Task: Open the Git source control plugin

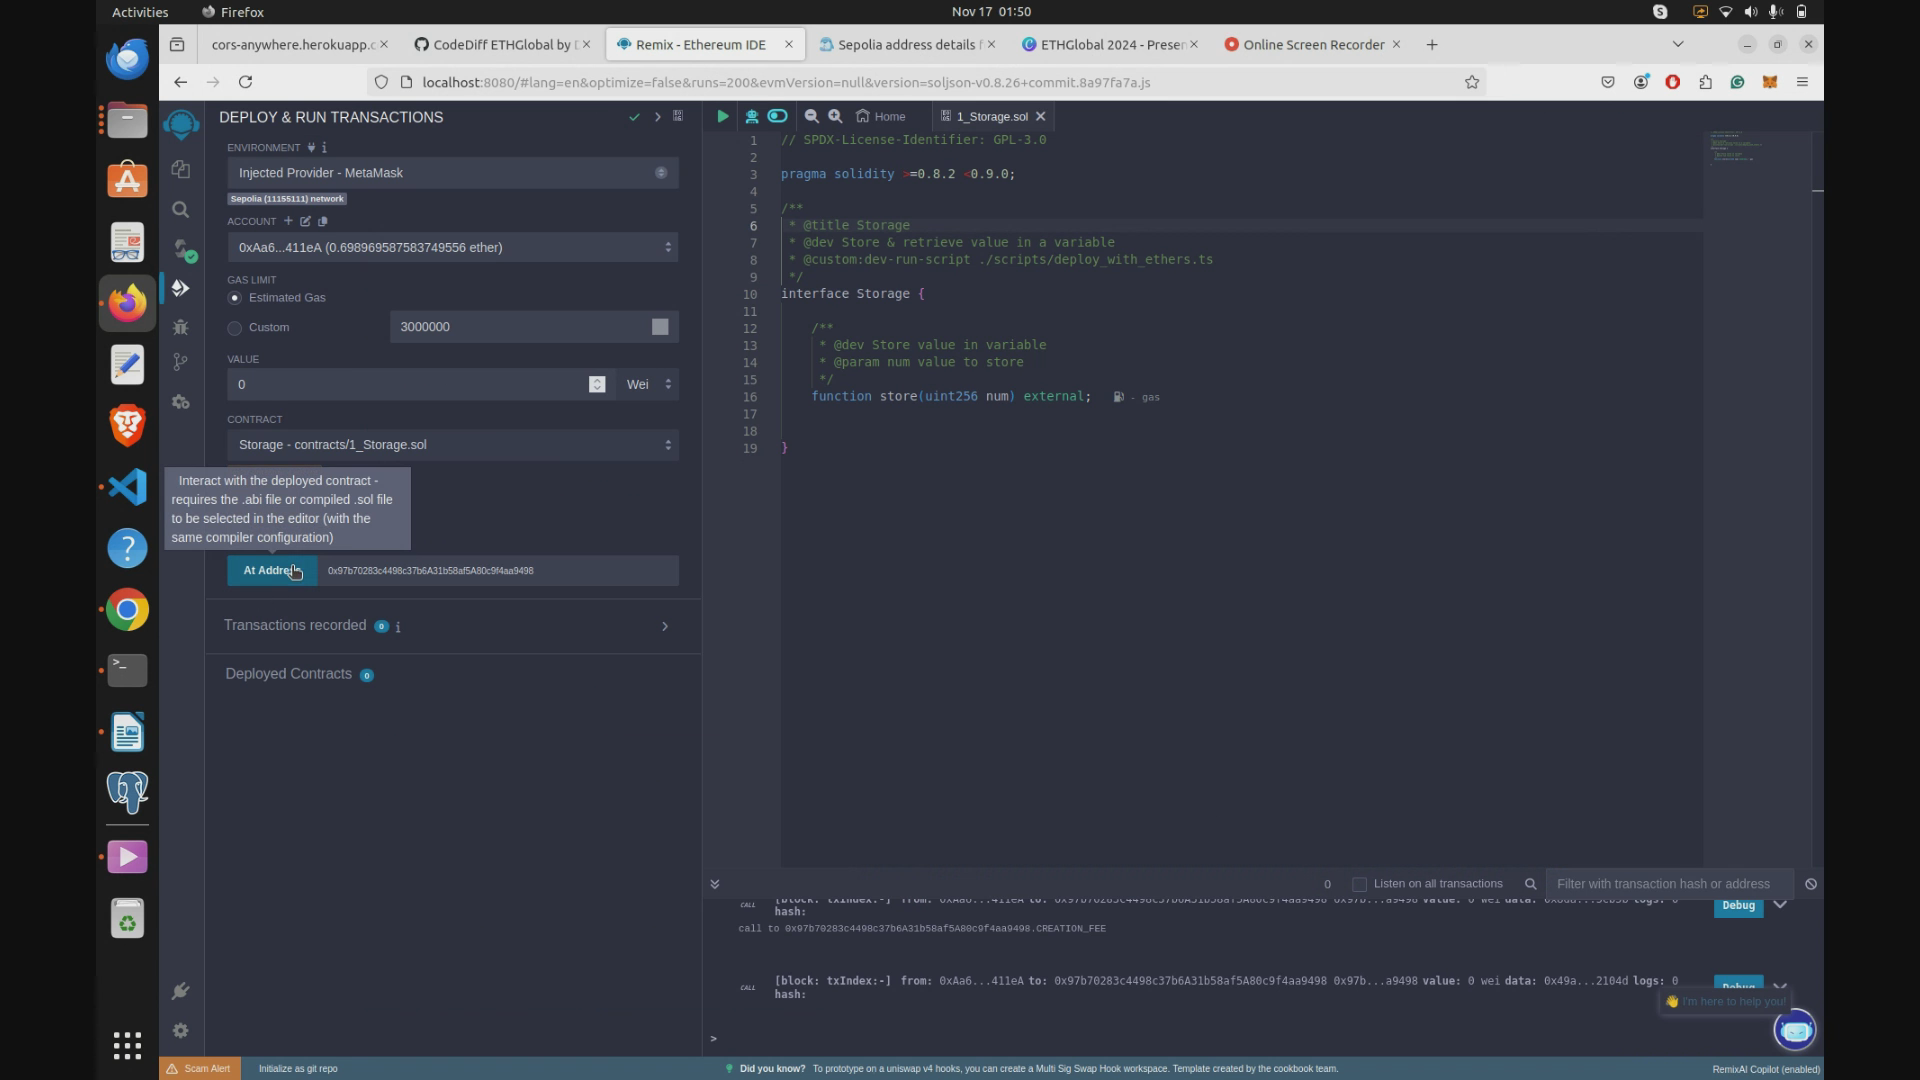Action: pyautogui.click(x=181, y=362)
